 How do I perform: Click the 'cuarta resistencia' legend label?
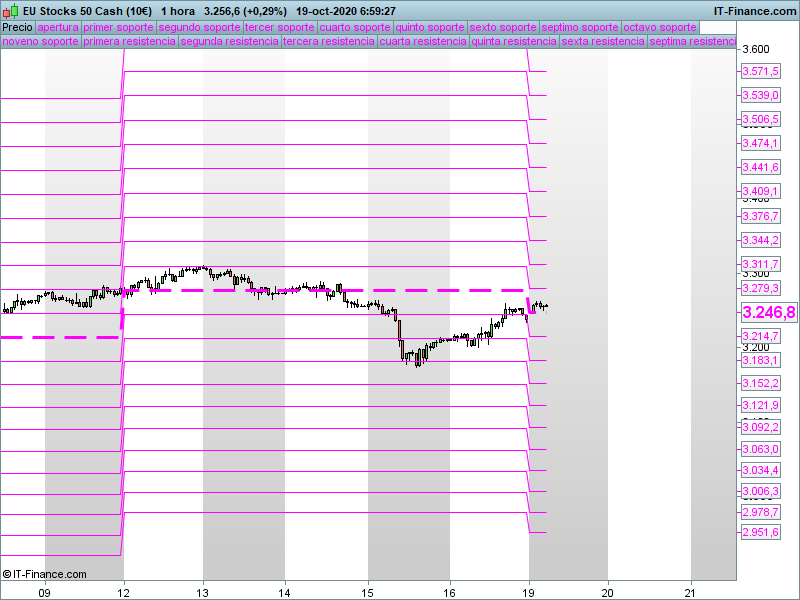[x=423, y=42]
